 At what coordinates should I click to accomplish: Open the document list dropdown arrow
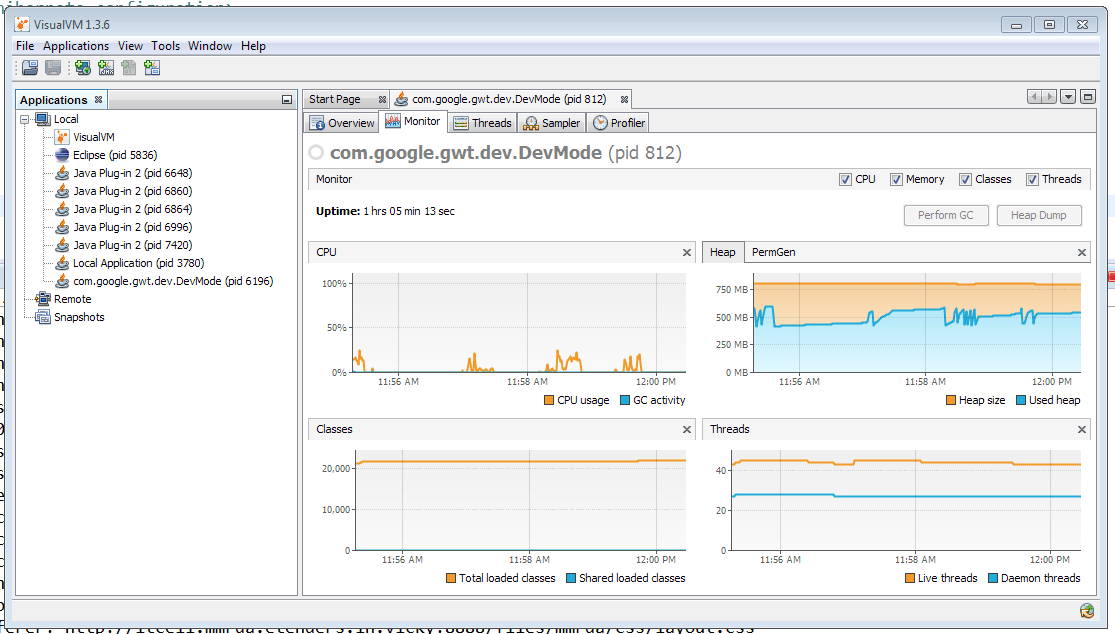tap(1067, 97)
